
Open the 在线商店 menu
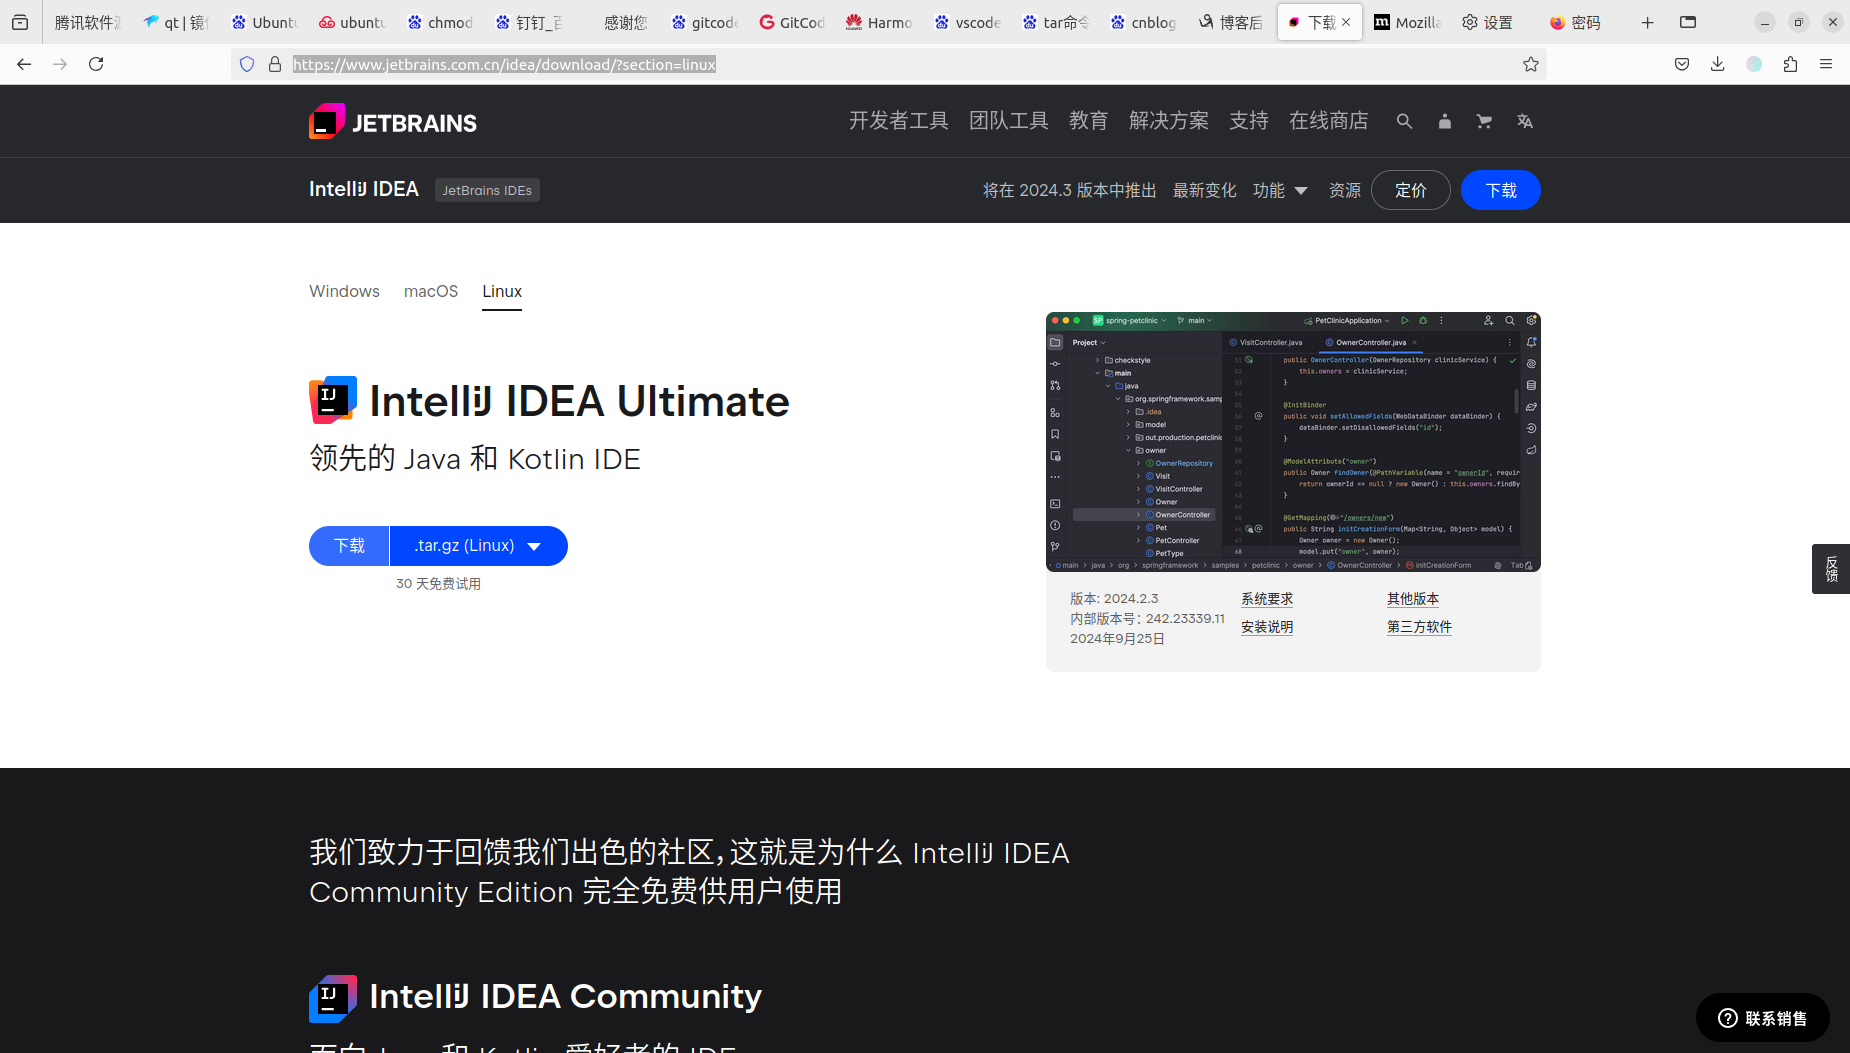[1328, 121]
